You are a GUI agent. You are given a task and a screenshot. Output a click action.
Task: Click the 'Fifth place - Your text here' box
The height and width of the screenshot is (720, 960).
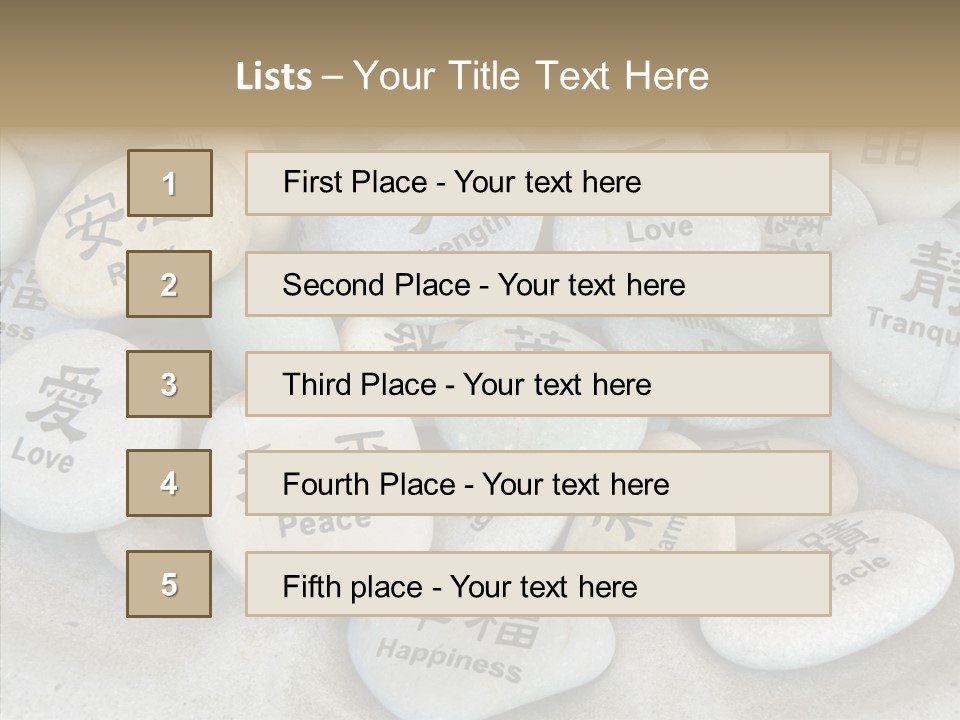[x=538, y=585]
